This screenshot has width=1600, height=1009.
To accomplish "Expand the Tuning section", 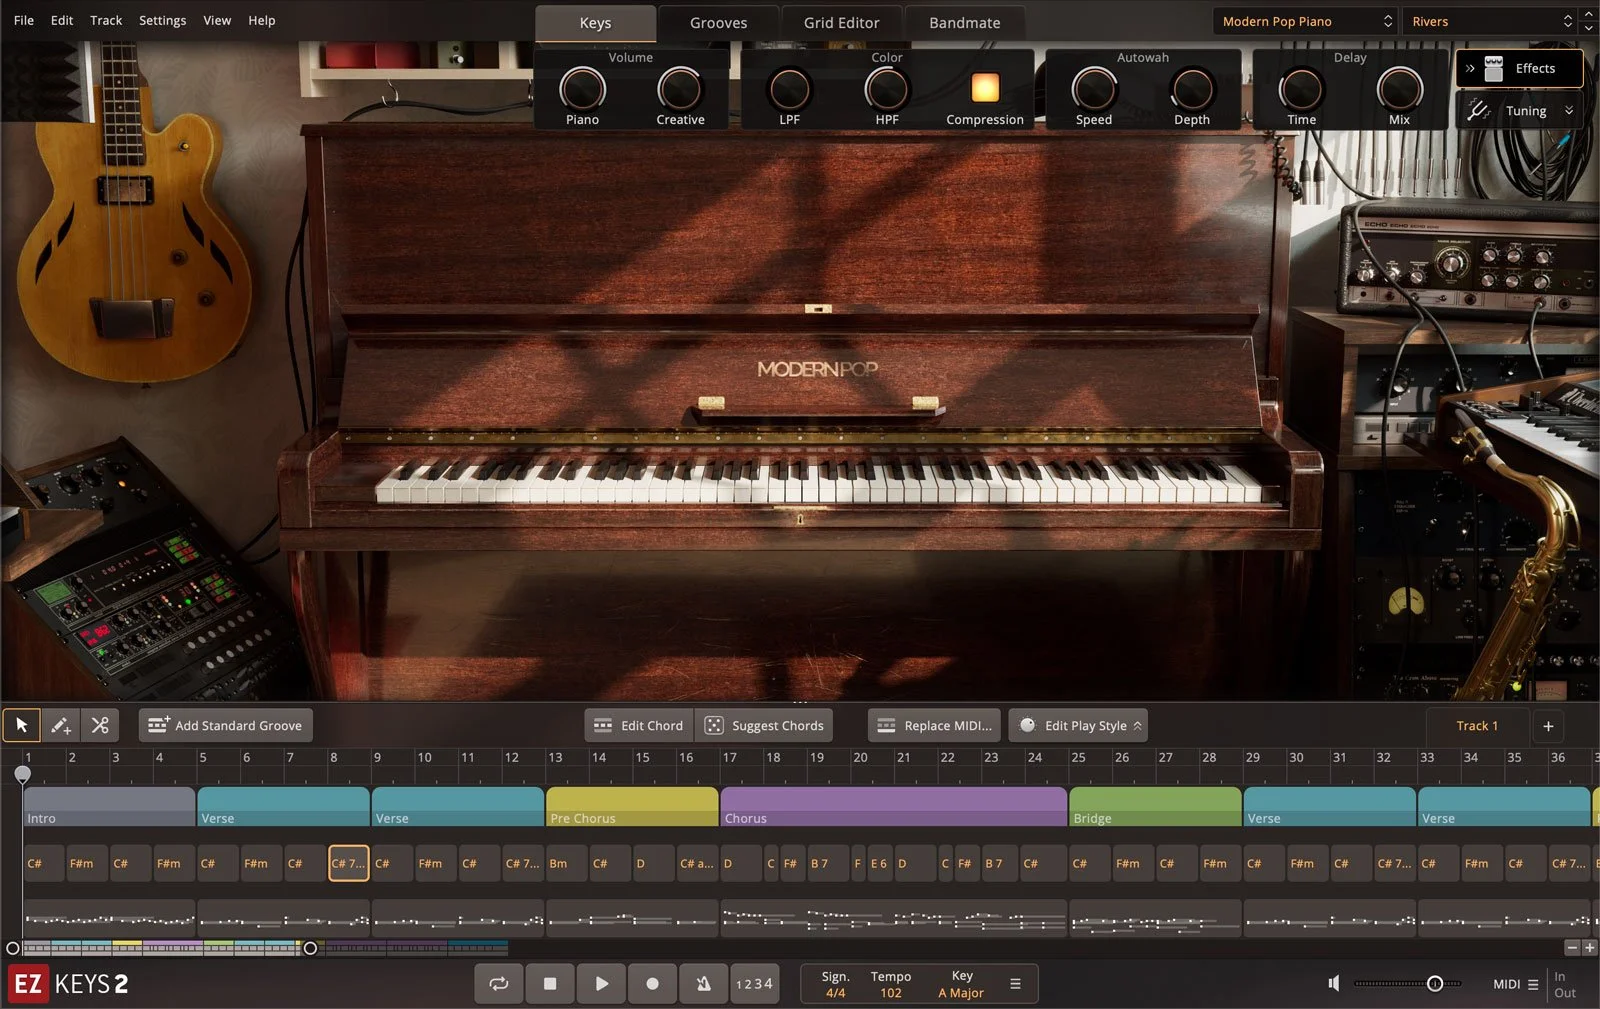I will 1518,111.
